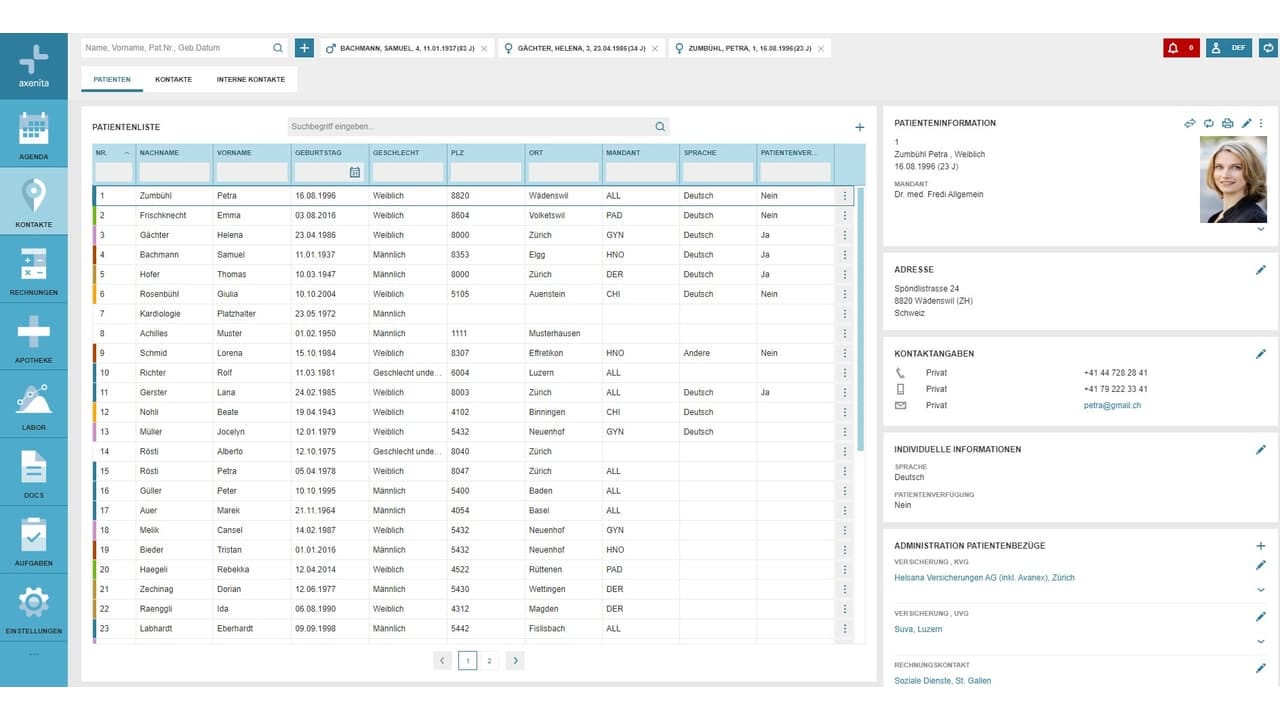The height and width of the screenshot is (720, 1280).
Task: Expand patient information details chevron
Action: pos(1260,229)
